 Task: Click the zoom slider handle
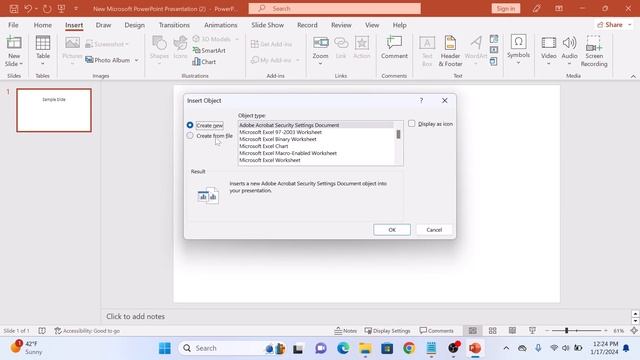(x=567, y=331)
